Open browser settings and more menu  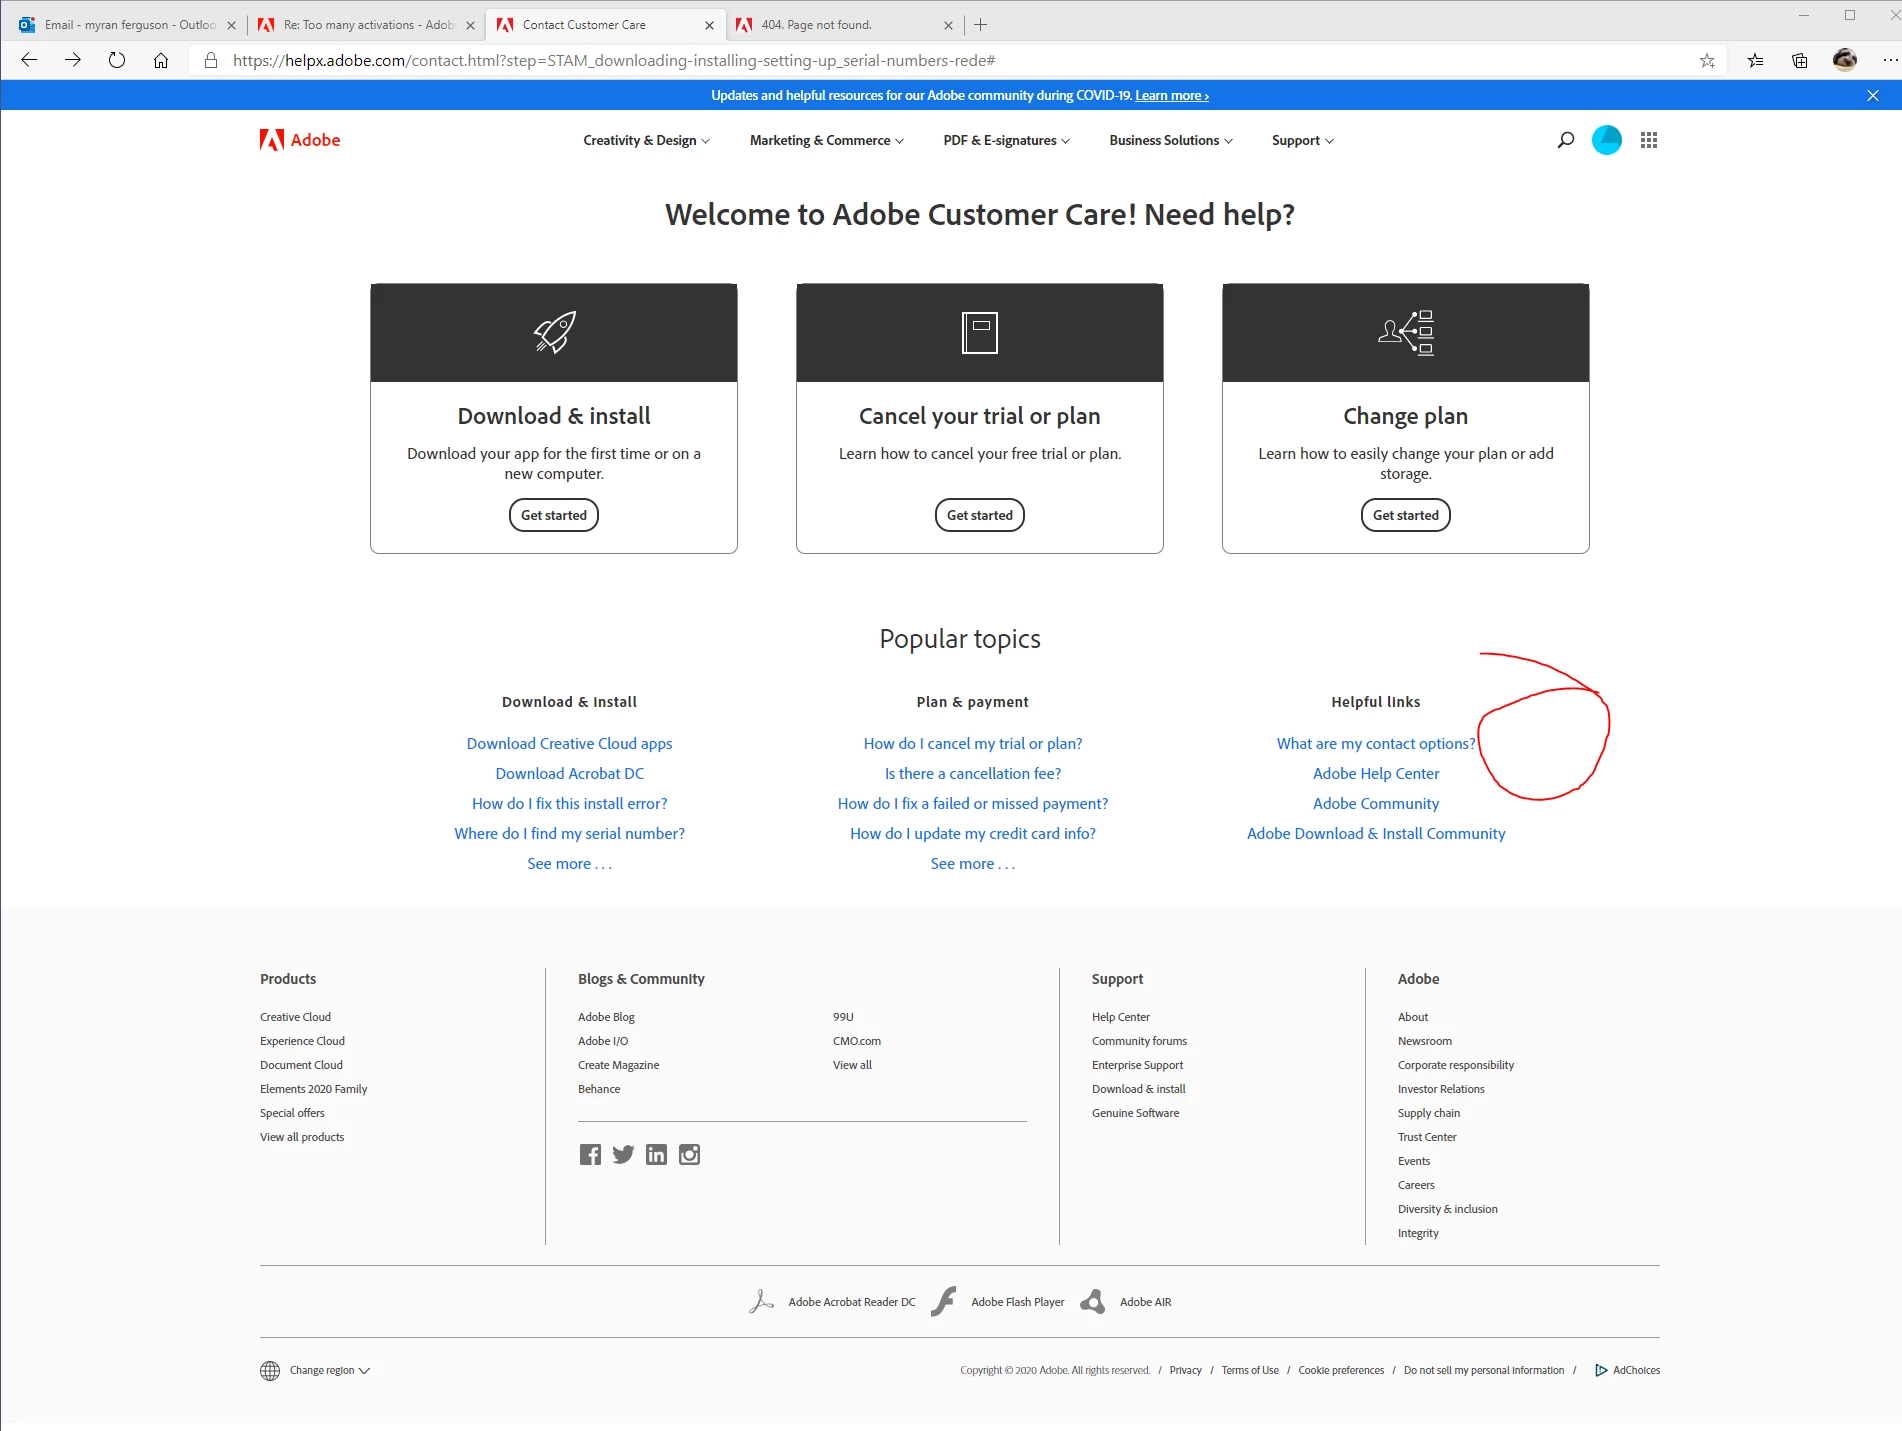tap(1889, 60)
